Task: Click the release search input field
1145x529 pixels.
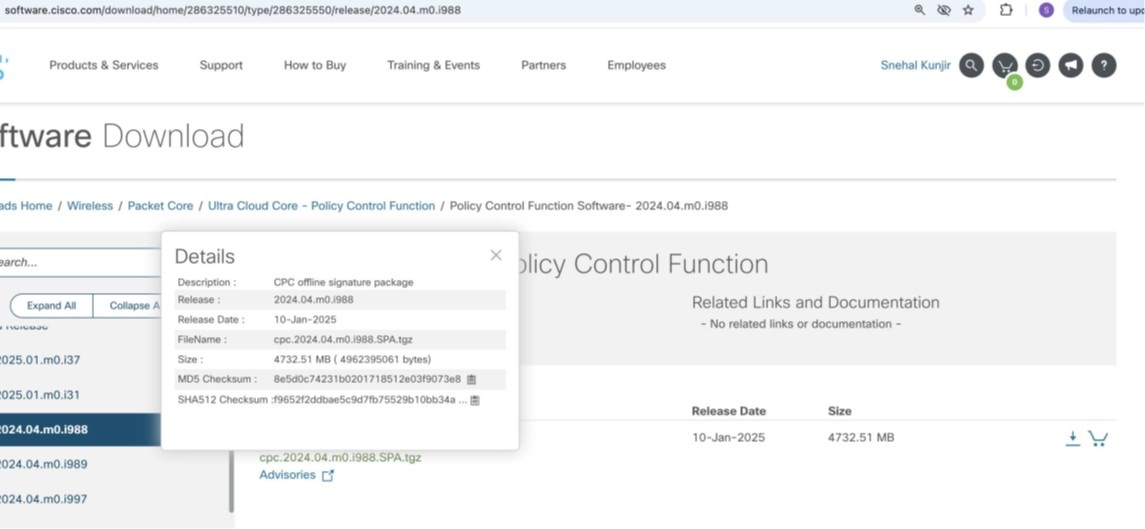Action: 80,262
